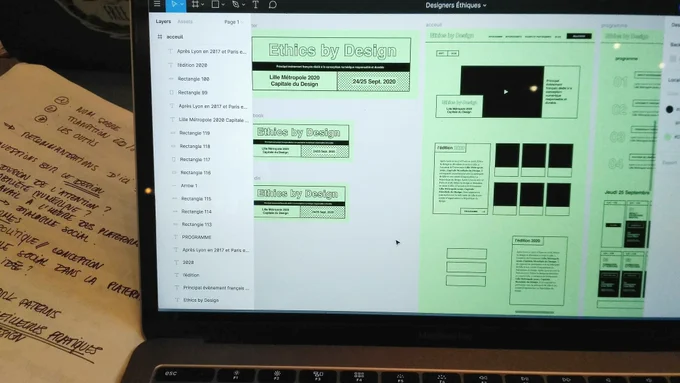680x383 pixels.
Task: Click the frame icon beside acceuil layer
Action: coord(160,37)
